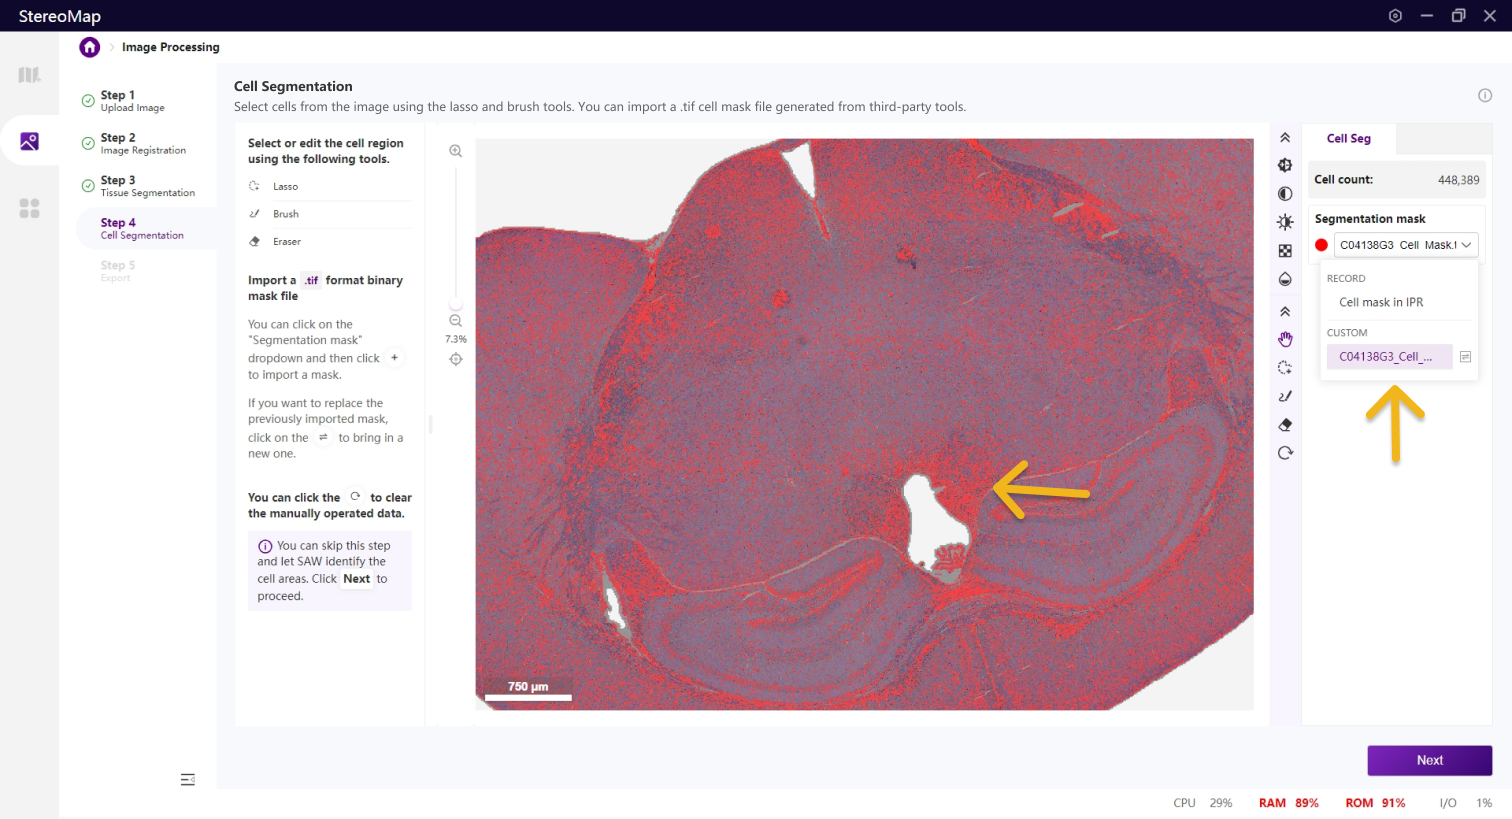Click the clear manual edits reset icon
The width and height of the screenshot is (1512, 819).
click(1285, 453)
